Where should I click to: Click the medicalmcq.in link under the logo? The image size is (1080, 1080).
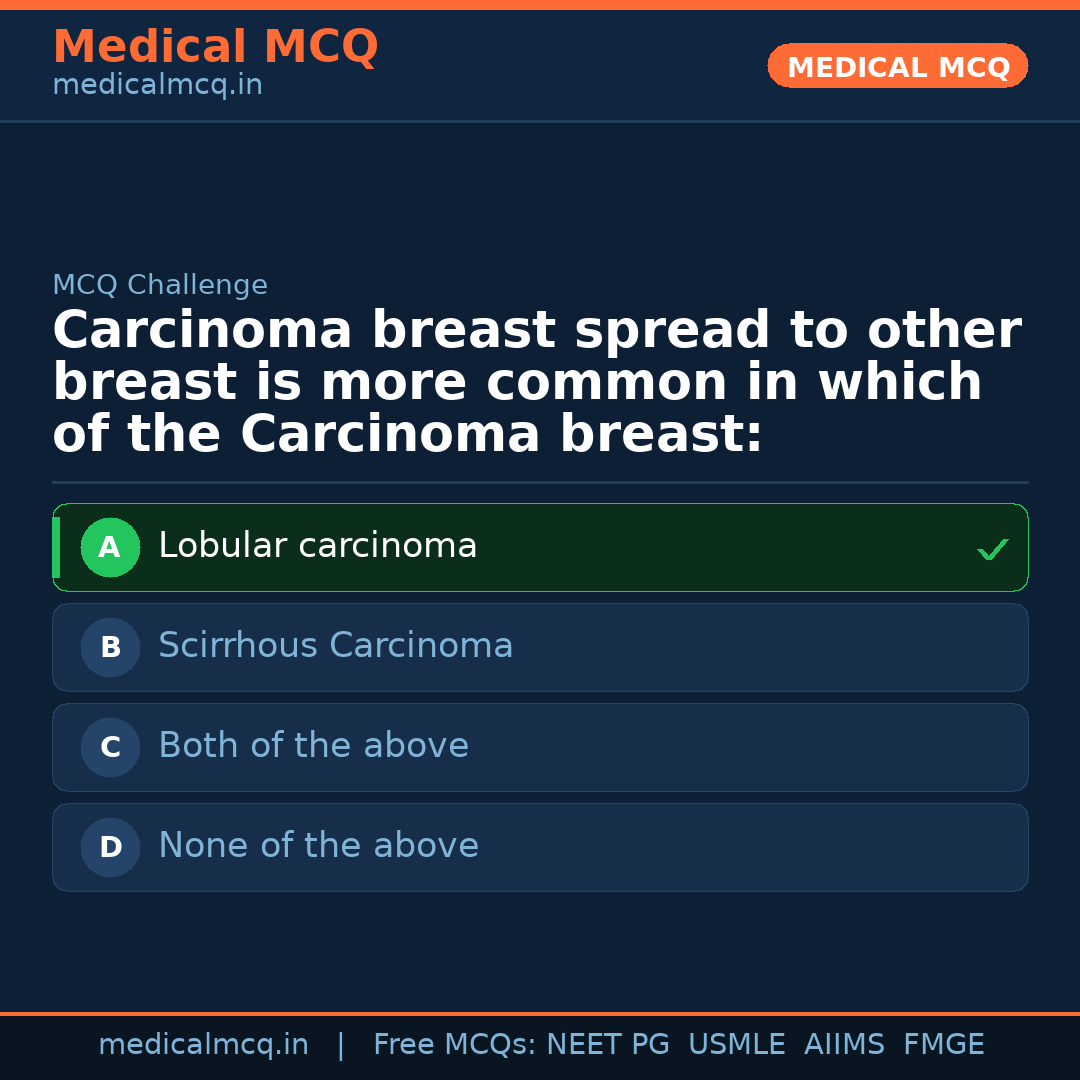(x=157, y=84)
